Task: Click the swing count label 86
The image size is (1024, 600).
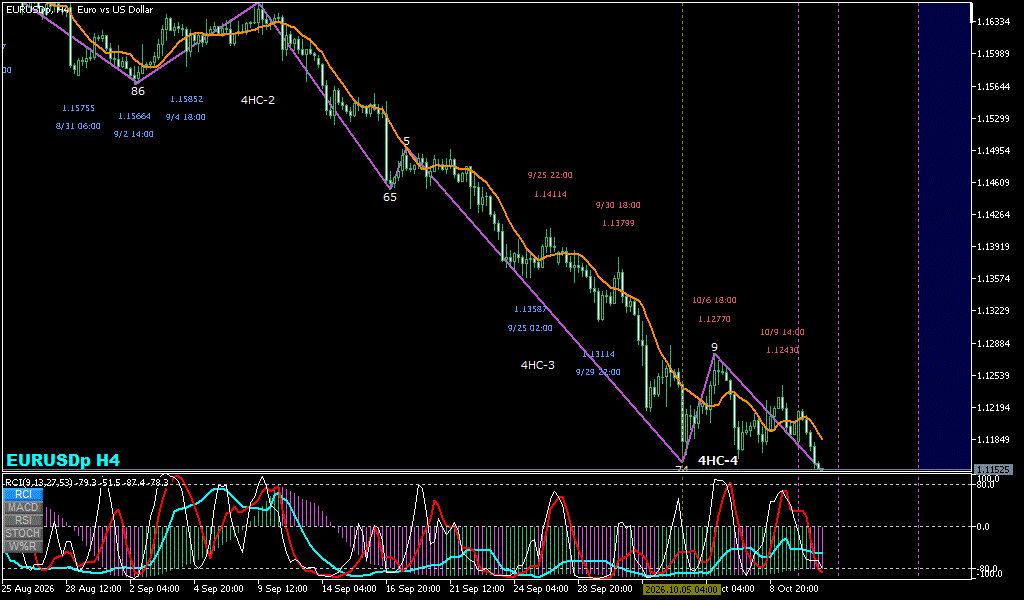Action: [138, 91]
